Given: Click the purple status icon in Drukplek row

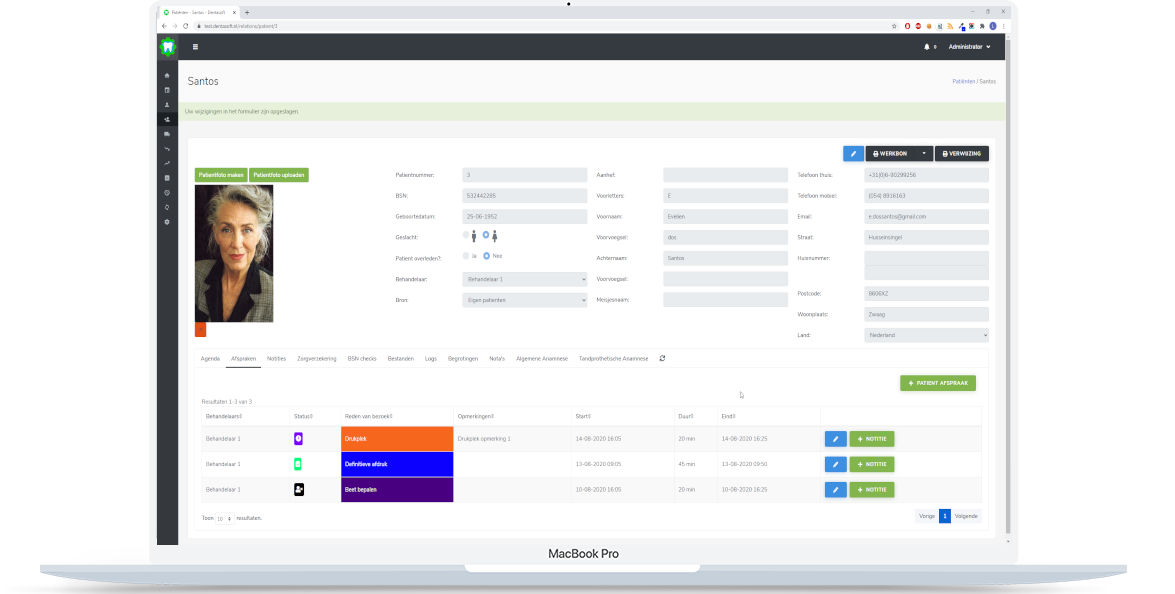Looking at the screenshot, I should pyautogui.click(x=298, y=439).
